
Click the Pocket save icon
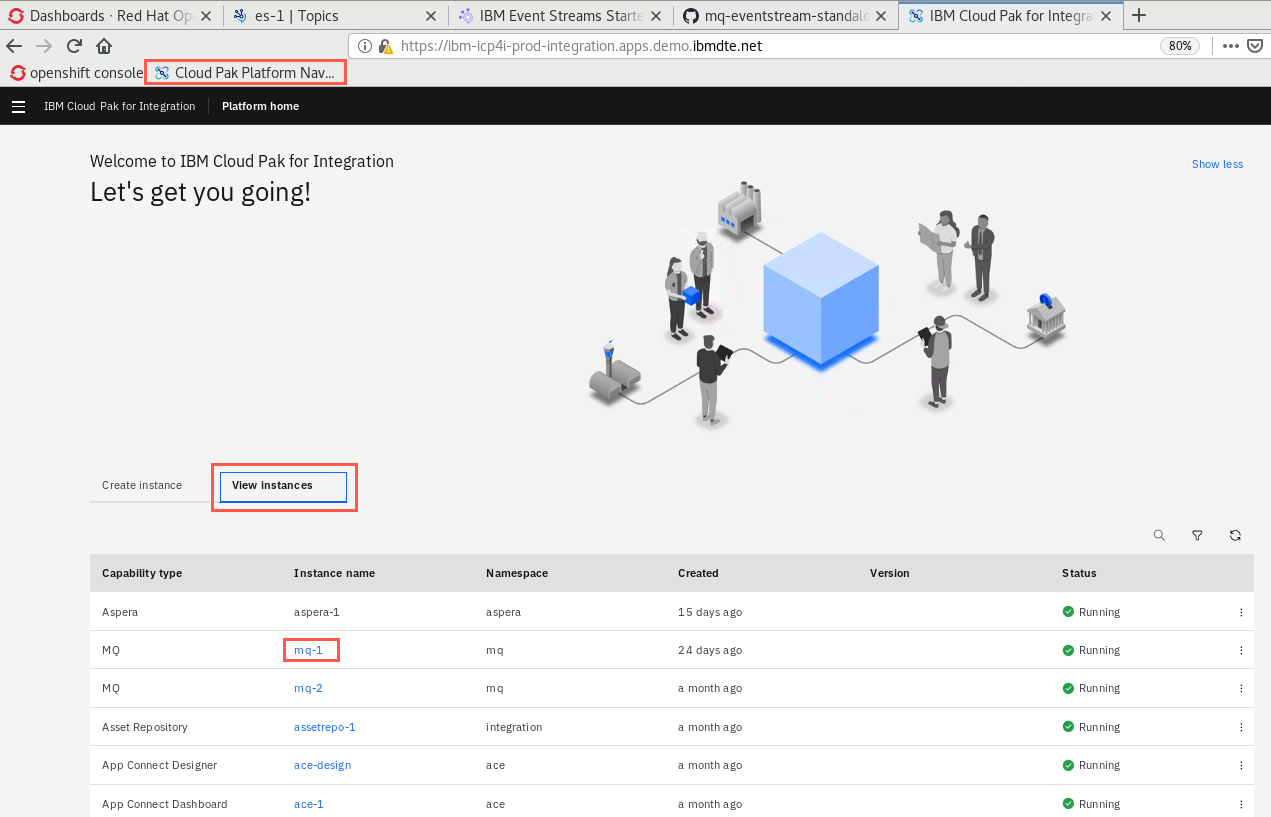coord(1254,46)
